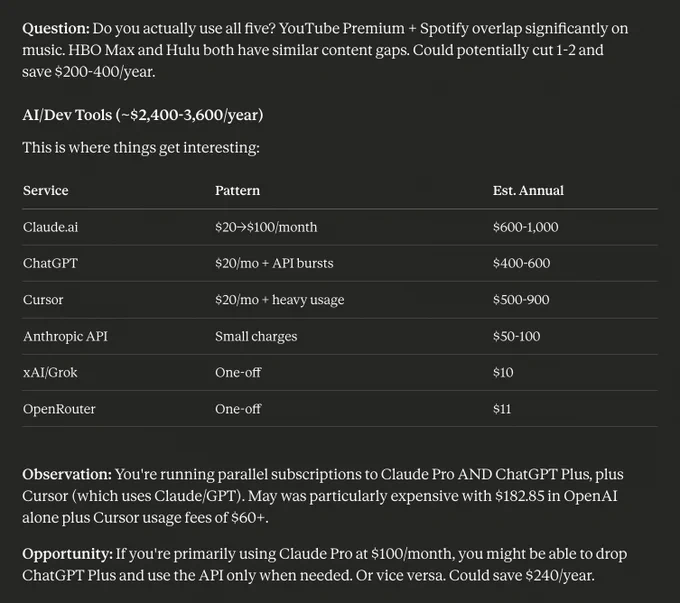The image size is (680, 603).
Task: Click the bold Question label
Action: click(56, 29)
